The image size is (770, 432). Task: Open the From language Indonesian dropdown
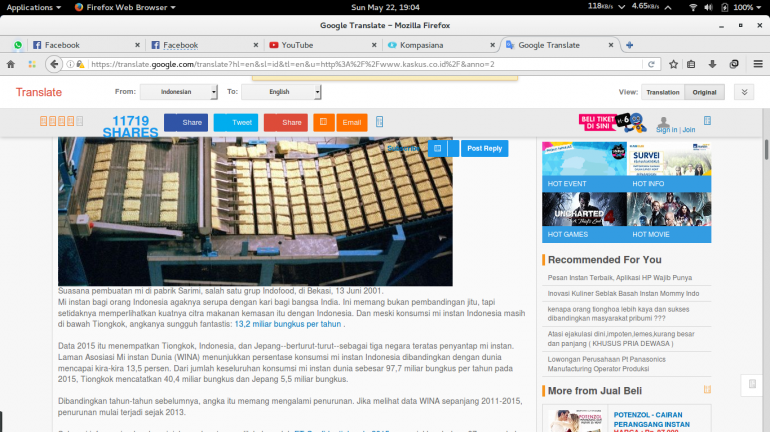point(179,92)
